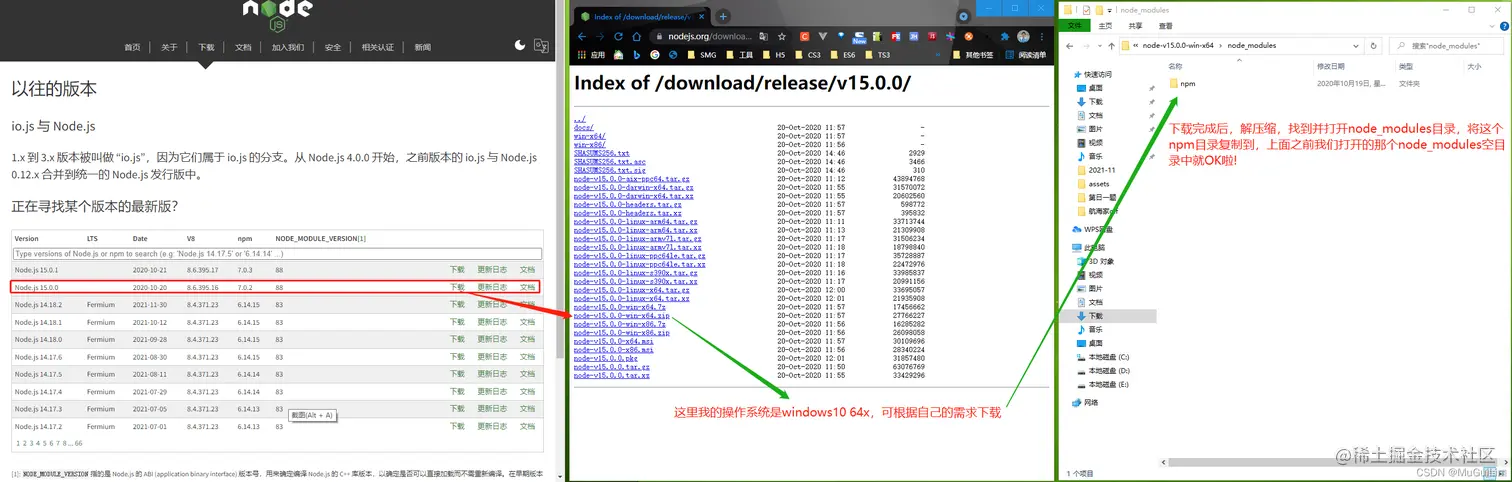The image size is (1512, 482).
Task: Click 文档 link for Node.js 14.18.2
Action: point(527,305)
